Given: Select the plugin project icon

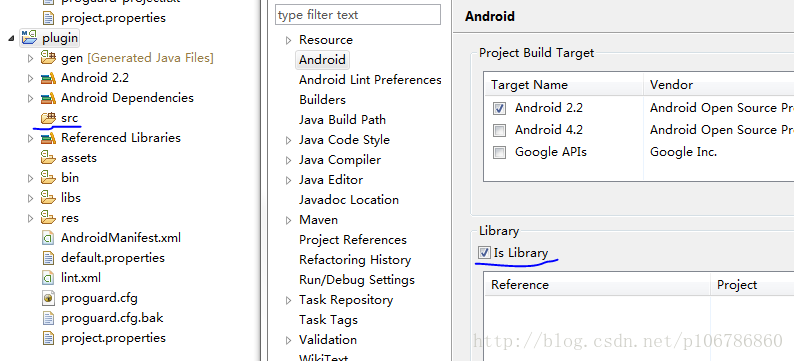Looking at the screenshot, I should tap(30, 38).
